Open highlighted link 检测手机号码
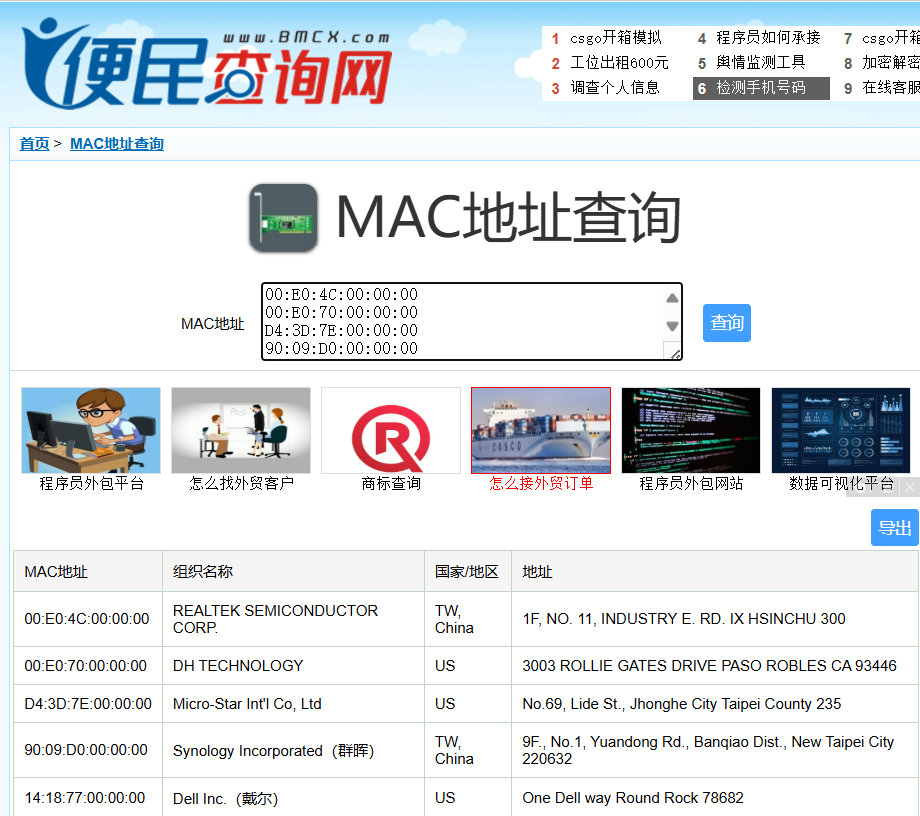This screenshot has height=816, width=920. click(761, 88)
